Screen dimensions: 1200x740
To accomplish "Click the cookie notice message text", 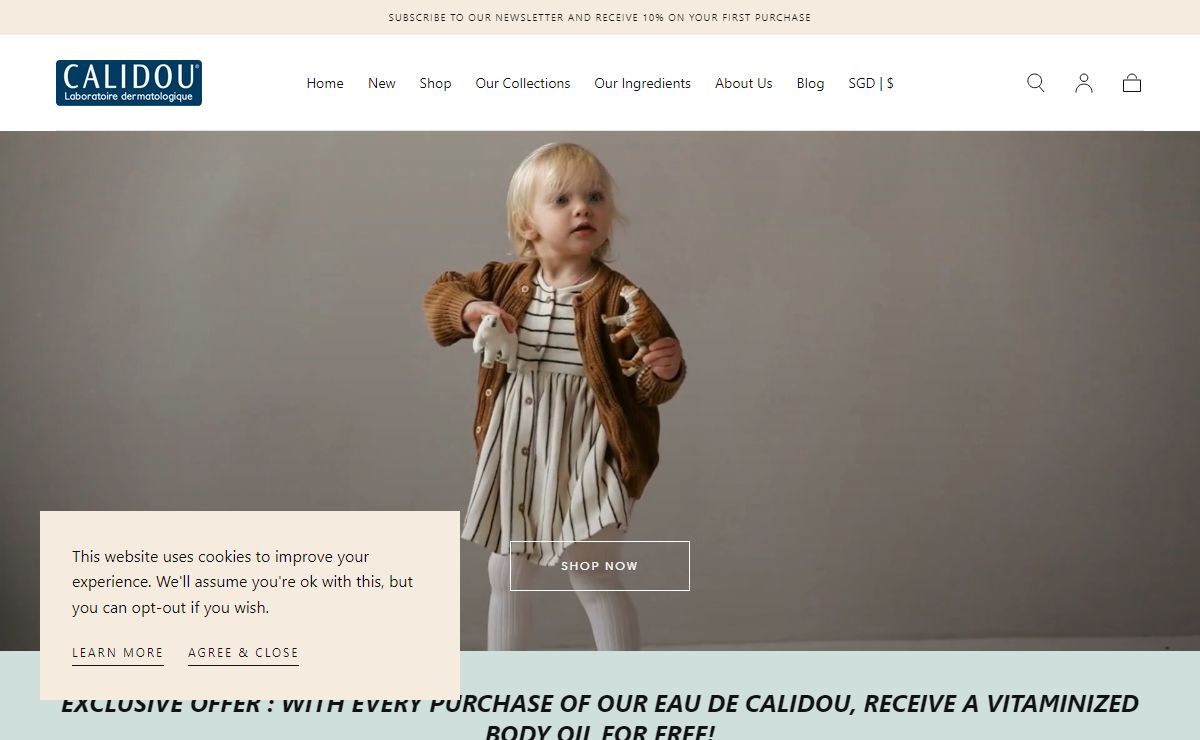I will (x=242, y=582).
